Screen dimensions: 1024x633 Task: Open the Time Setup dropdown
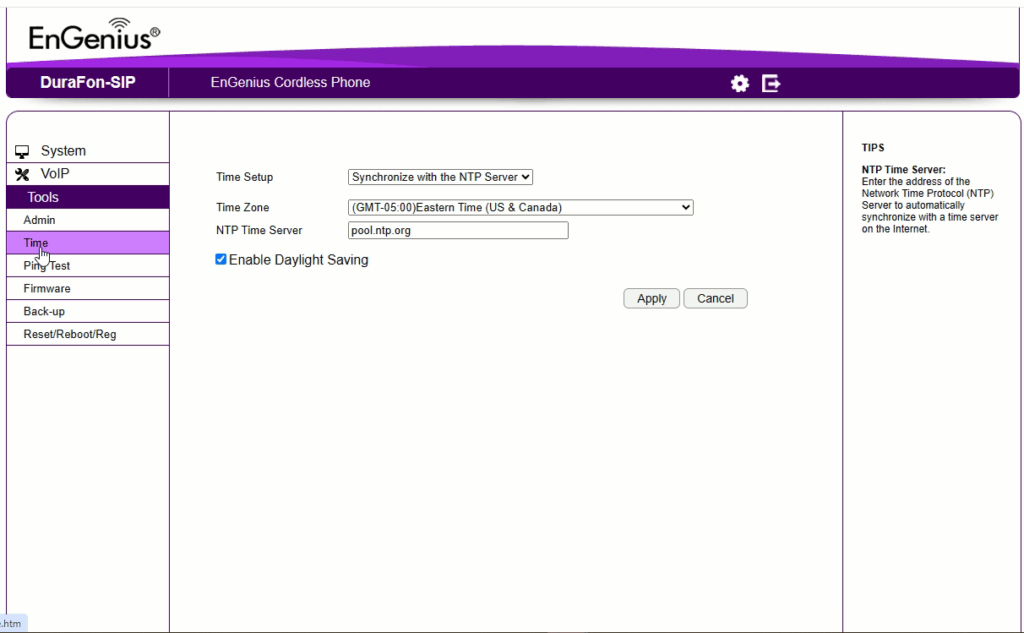pyautogui.click(x=440, y=177)
